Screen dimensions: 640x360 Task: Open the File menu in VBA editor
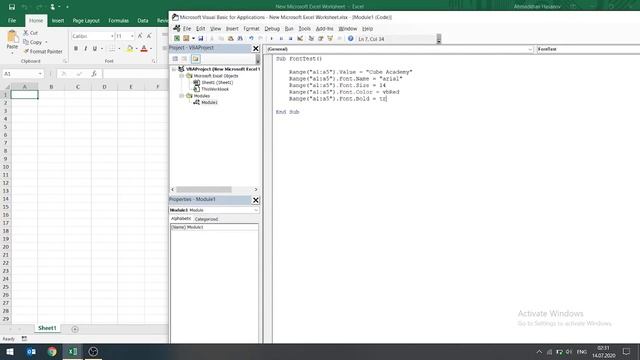187,29
